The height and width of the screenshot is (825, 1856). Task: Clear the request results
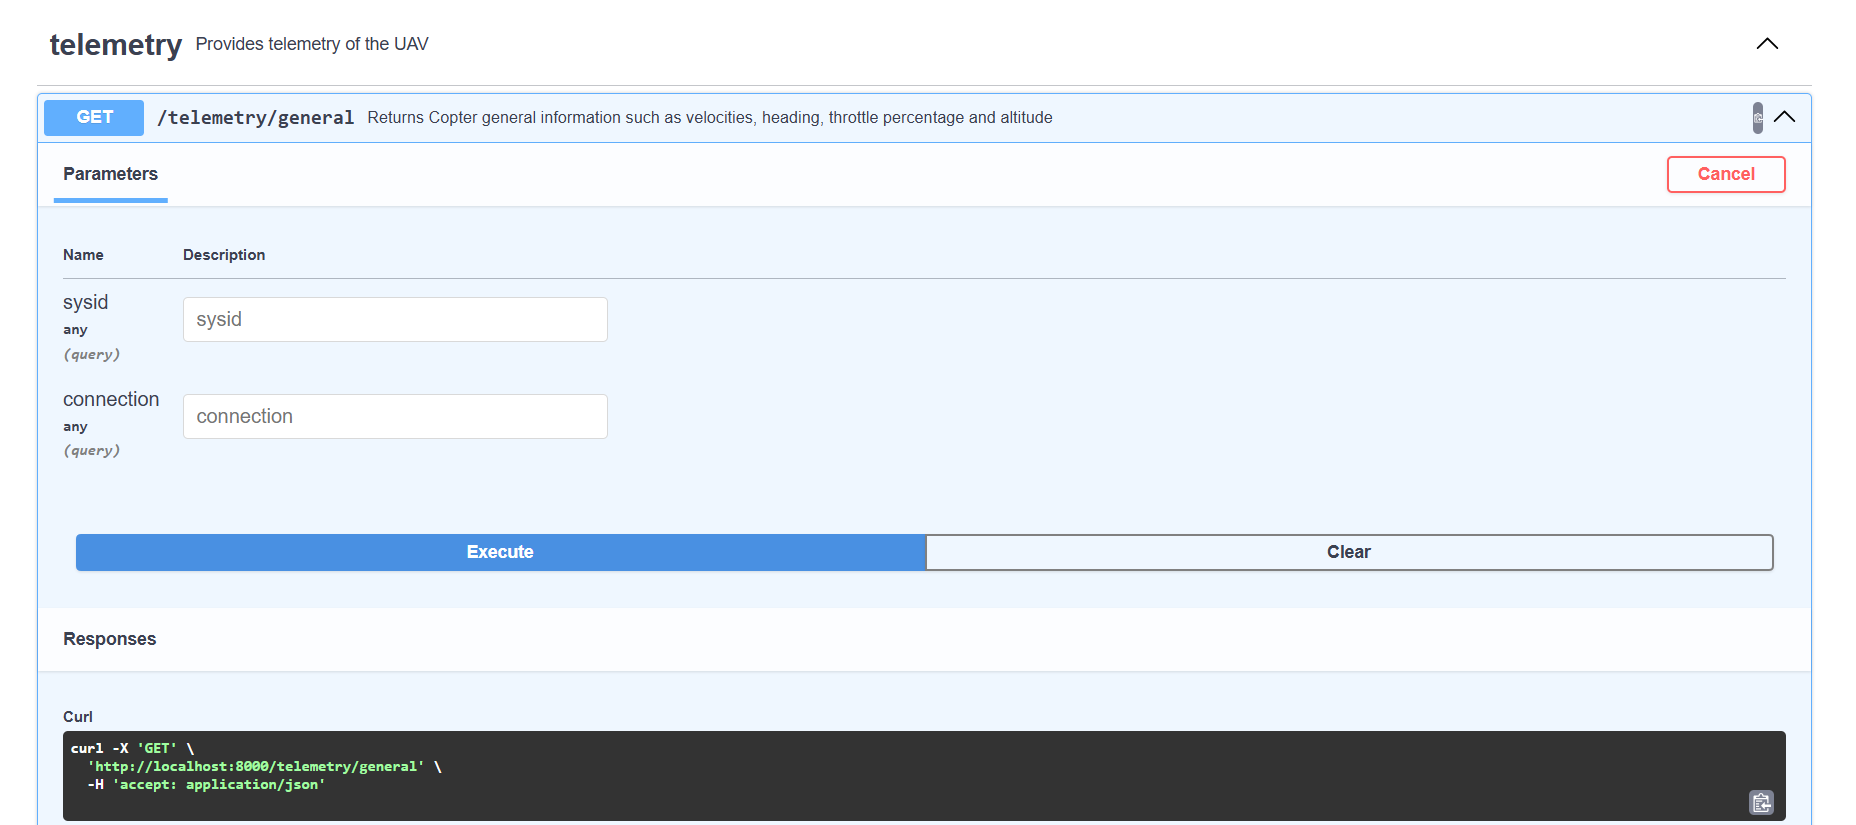tap(1349, 552)
